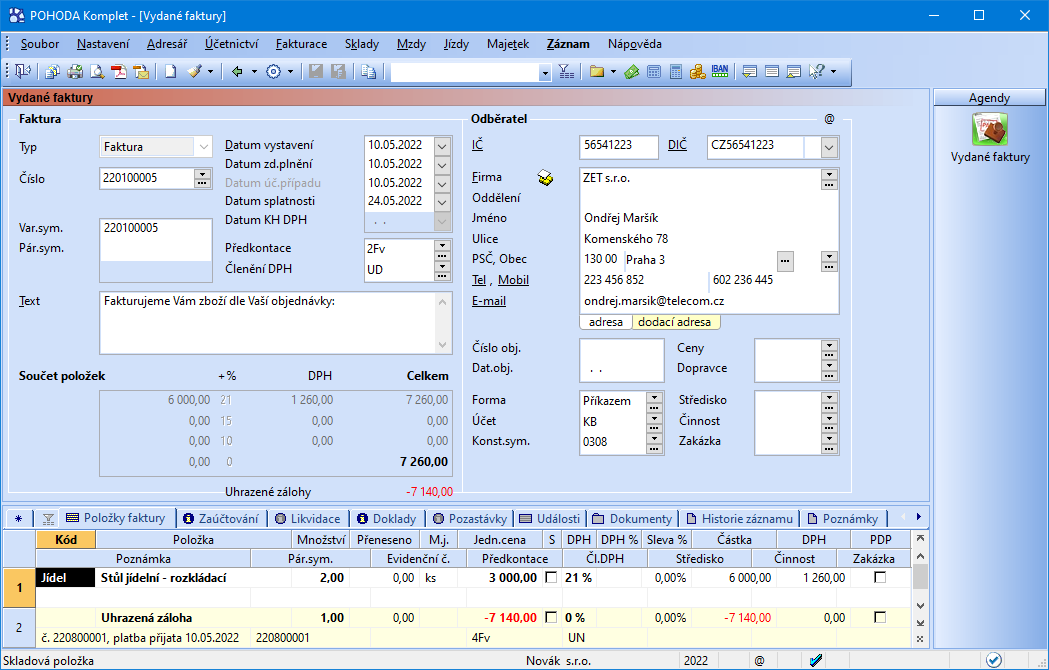
Task: Open toolbar search combo box dropdown
Action: point(545,72)
